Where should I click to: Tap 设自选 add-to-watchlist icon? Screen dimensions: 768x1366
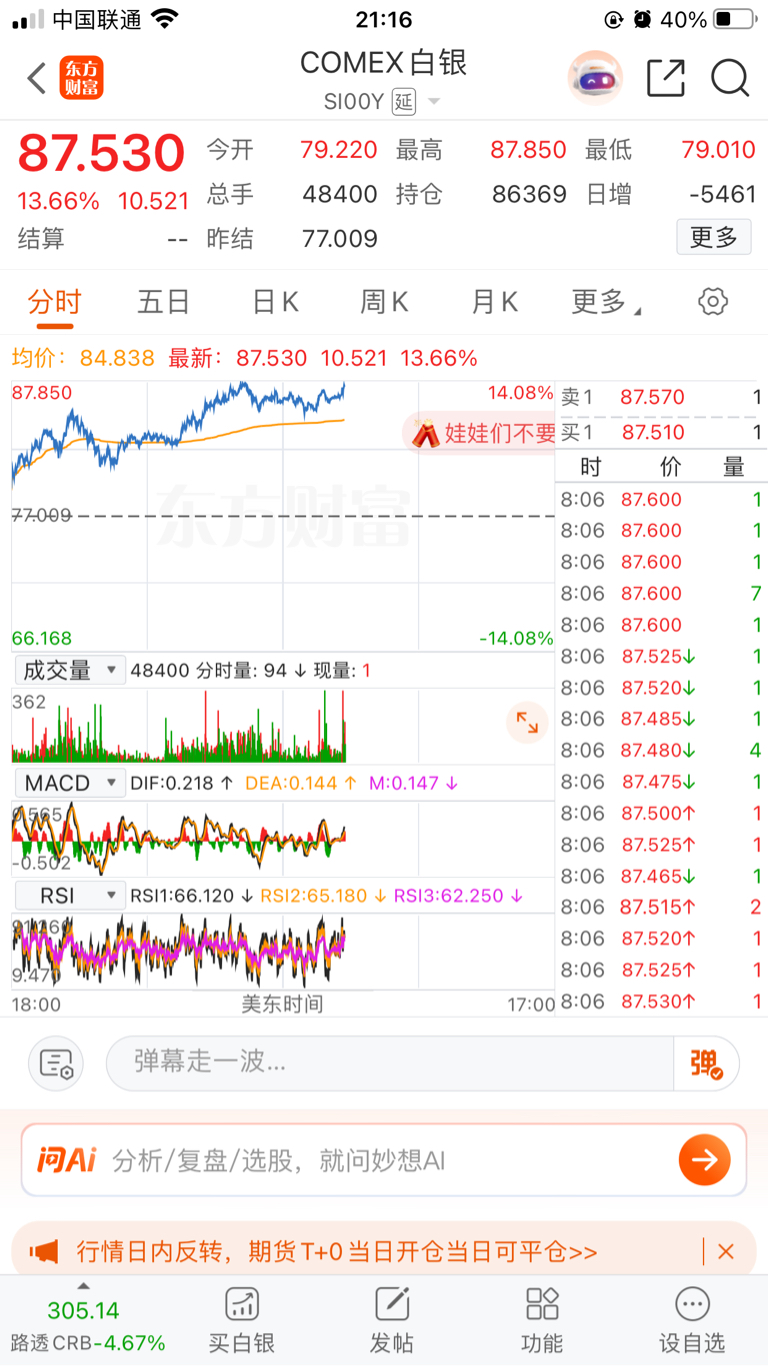[x=692, y=1320]
